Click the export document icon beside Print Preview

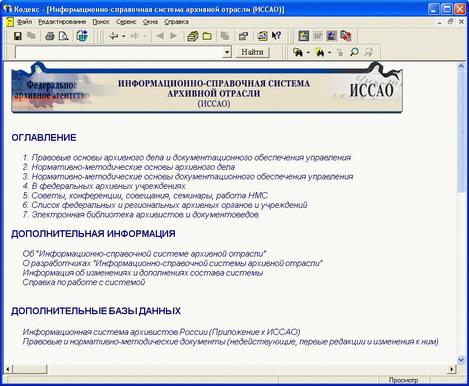[x=82, y=36]
